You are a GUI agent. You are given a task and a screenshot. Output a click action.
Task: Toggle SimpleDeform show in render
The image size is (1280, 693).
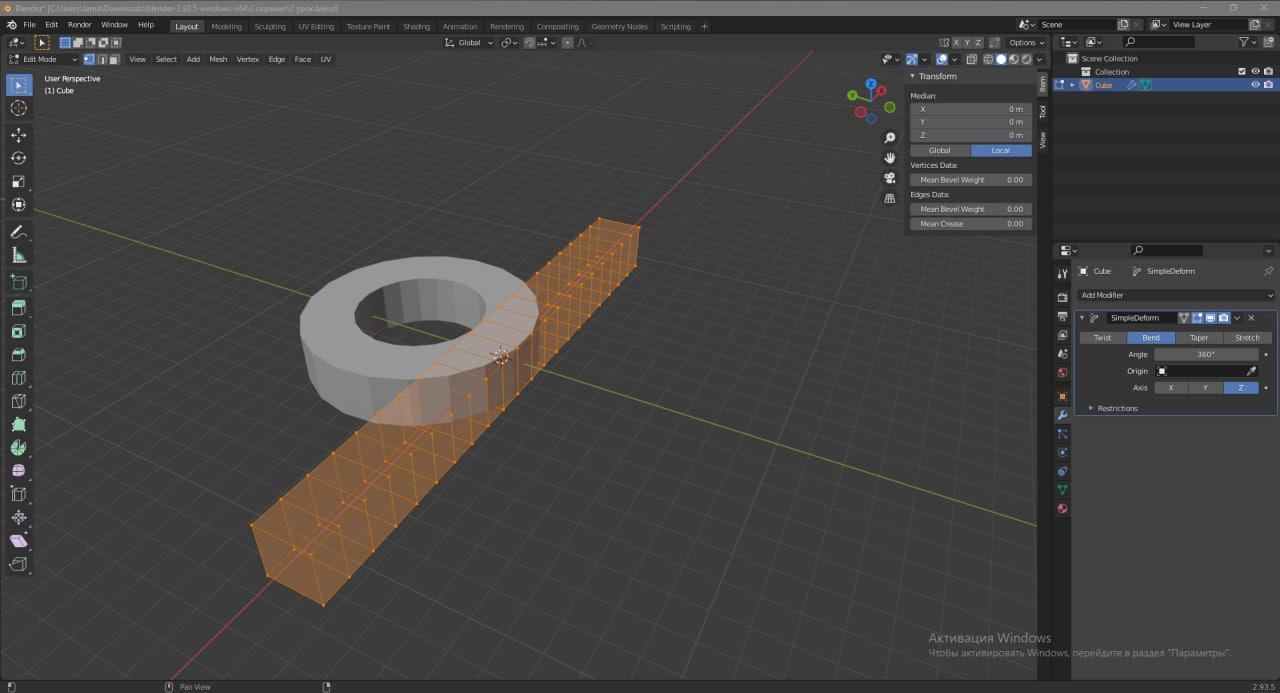tap(1223, 318)
